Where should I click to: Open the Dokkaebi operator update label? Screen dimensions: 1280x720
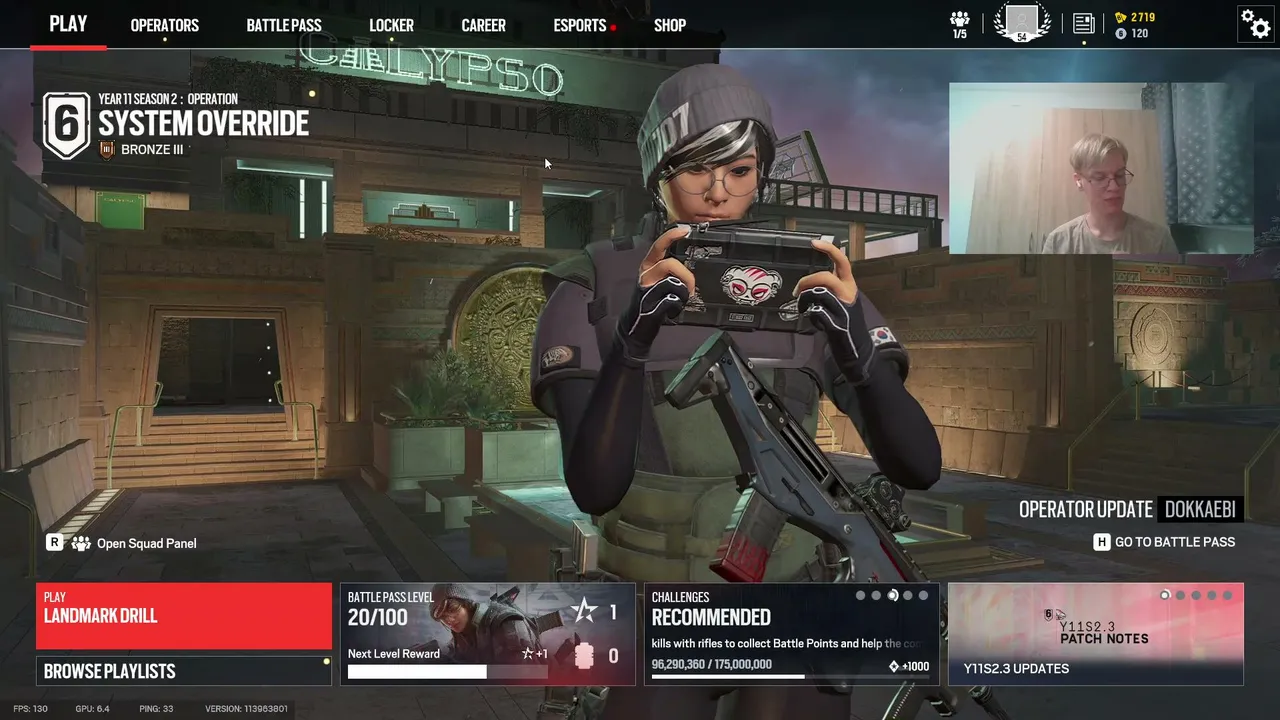1200,509
